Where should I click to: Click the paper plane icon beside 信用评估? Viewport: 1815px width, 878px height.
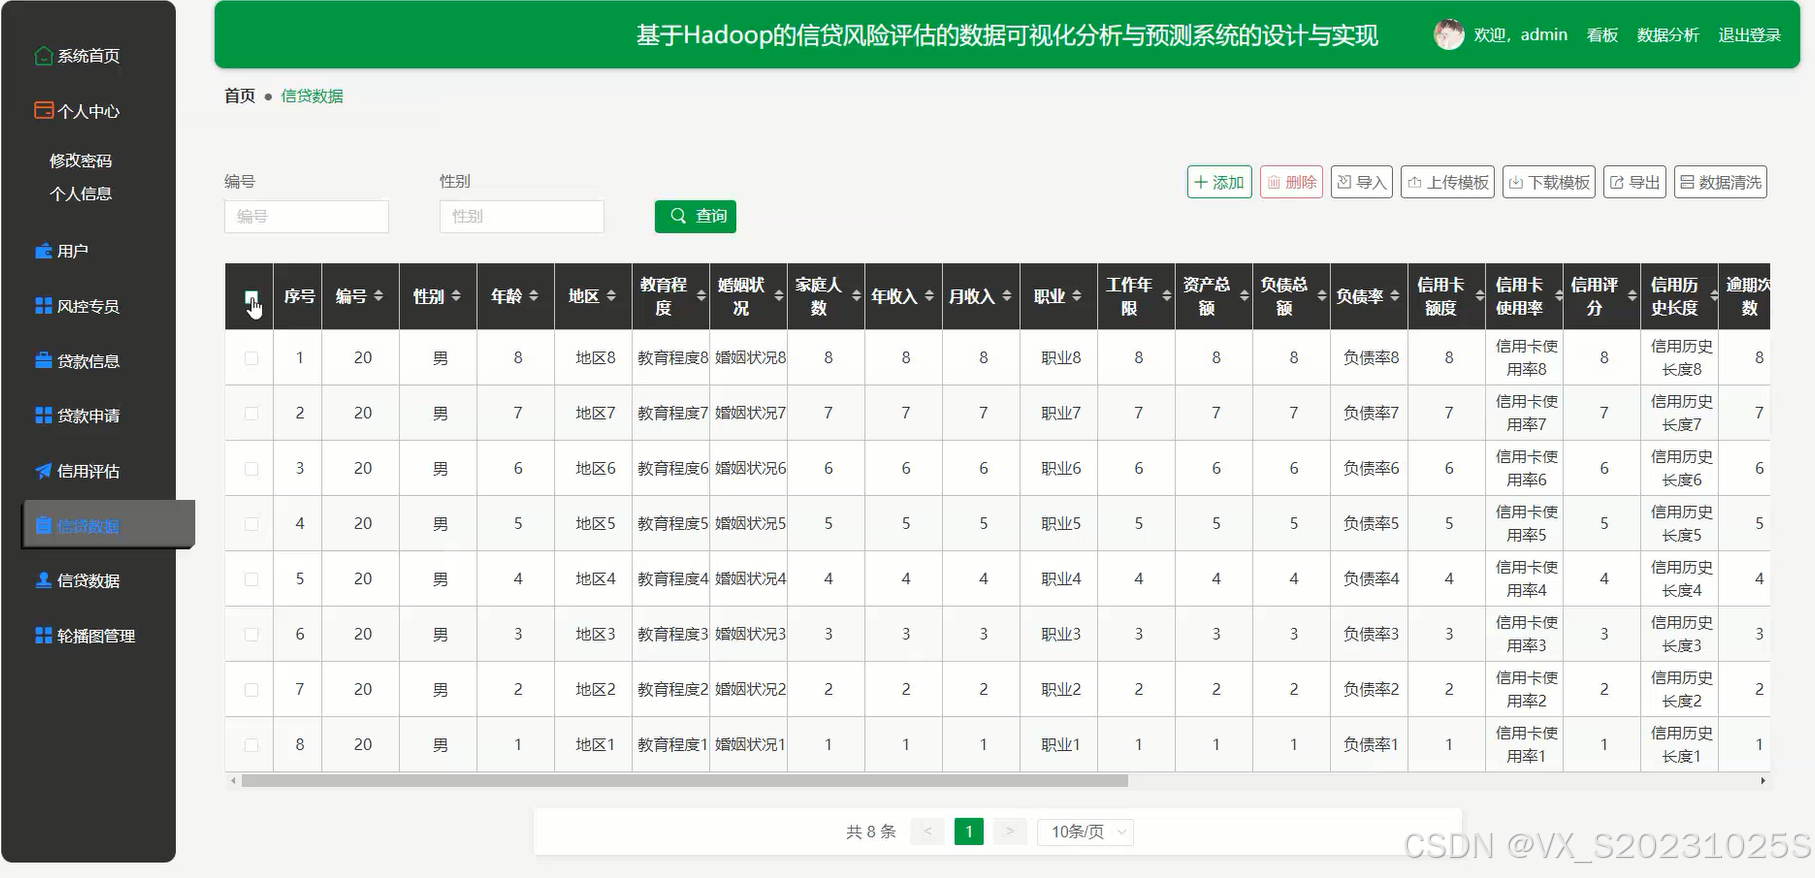click(x=44, y=471)
